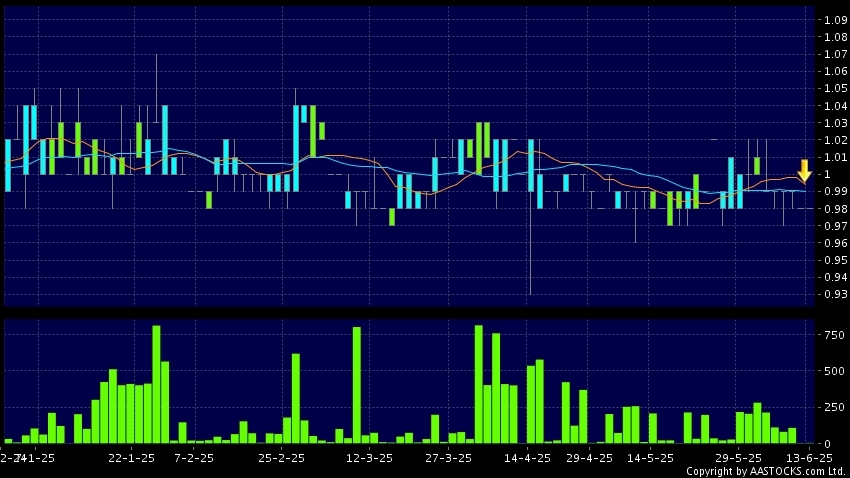This screenshot has height=478, width=850.
Task: Click the 0 volume axis label
Action: 827,444
